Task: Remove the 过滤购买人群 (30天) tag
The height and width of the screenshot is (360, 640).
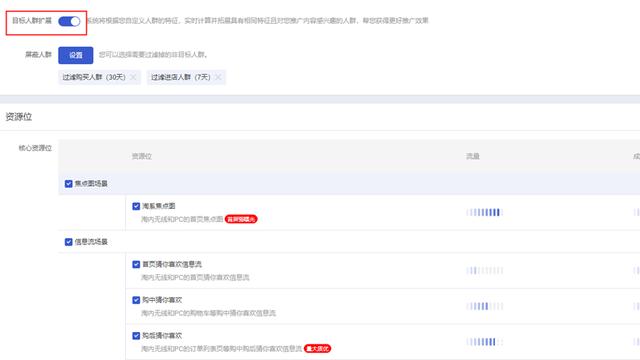Action: (133, 77)
